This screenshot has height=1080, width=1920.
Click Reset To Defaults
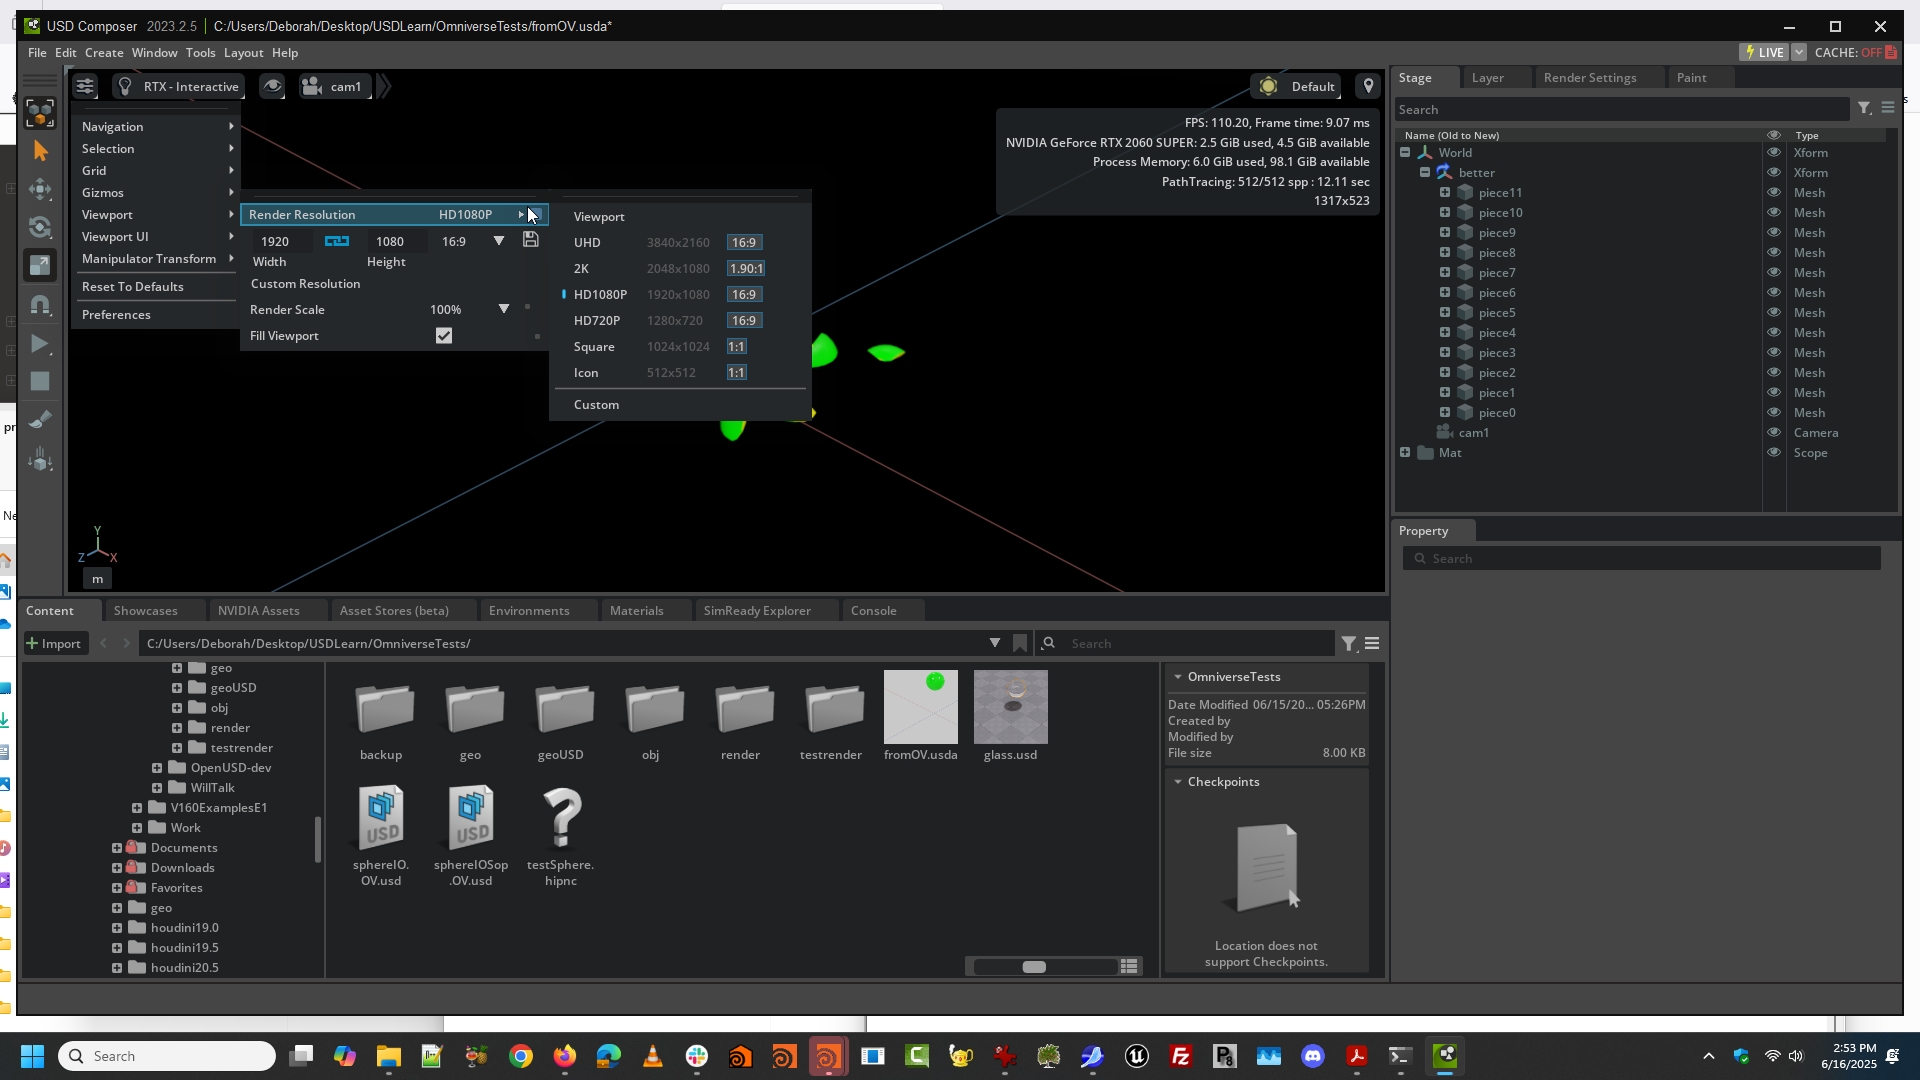tap(133, 286)
